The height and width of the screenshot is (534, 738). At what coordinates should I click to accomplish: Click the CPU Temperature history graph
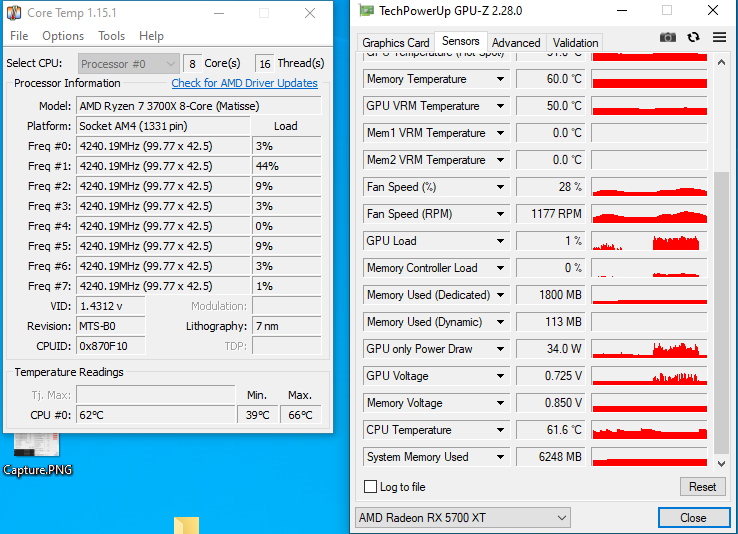[x=650, y=430]
